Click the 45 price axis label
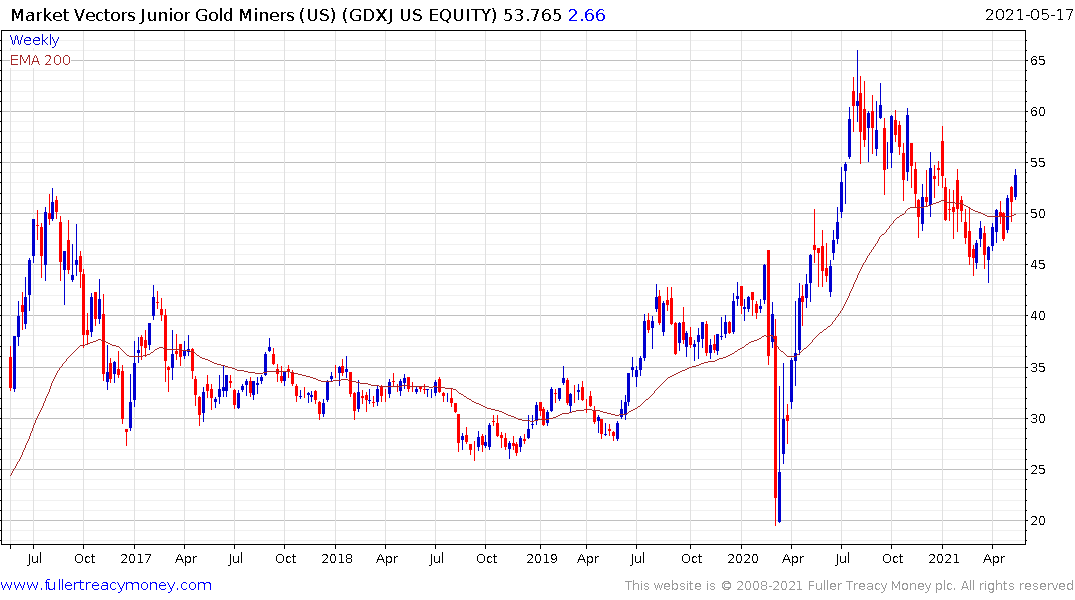 (1037, 265)
